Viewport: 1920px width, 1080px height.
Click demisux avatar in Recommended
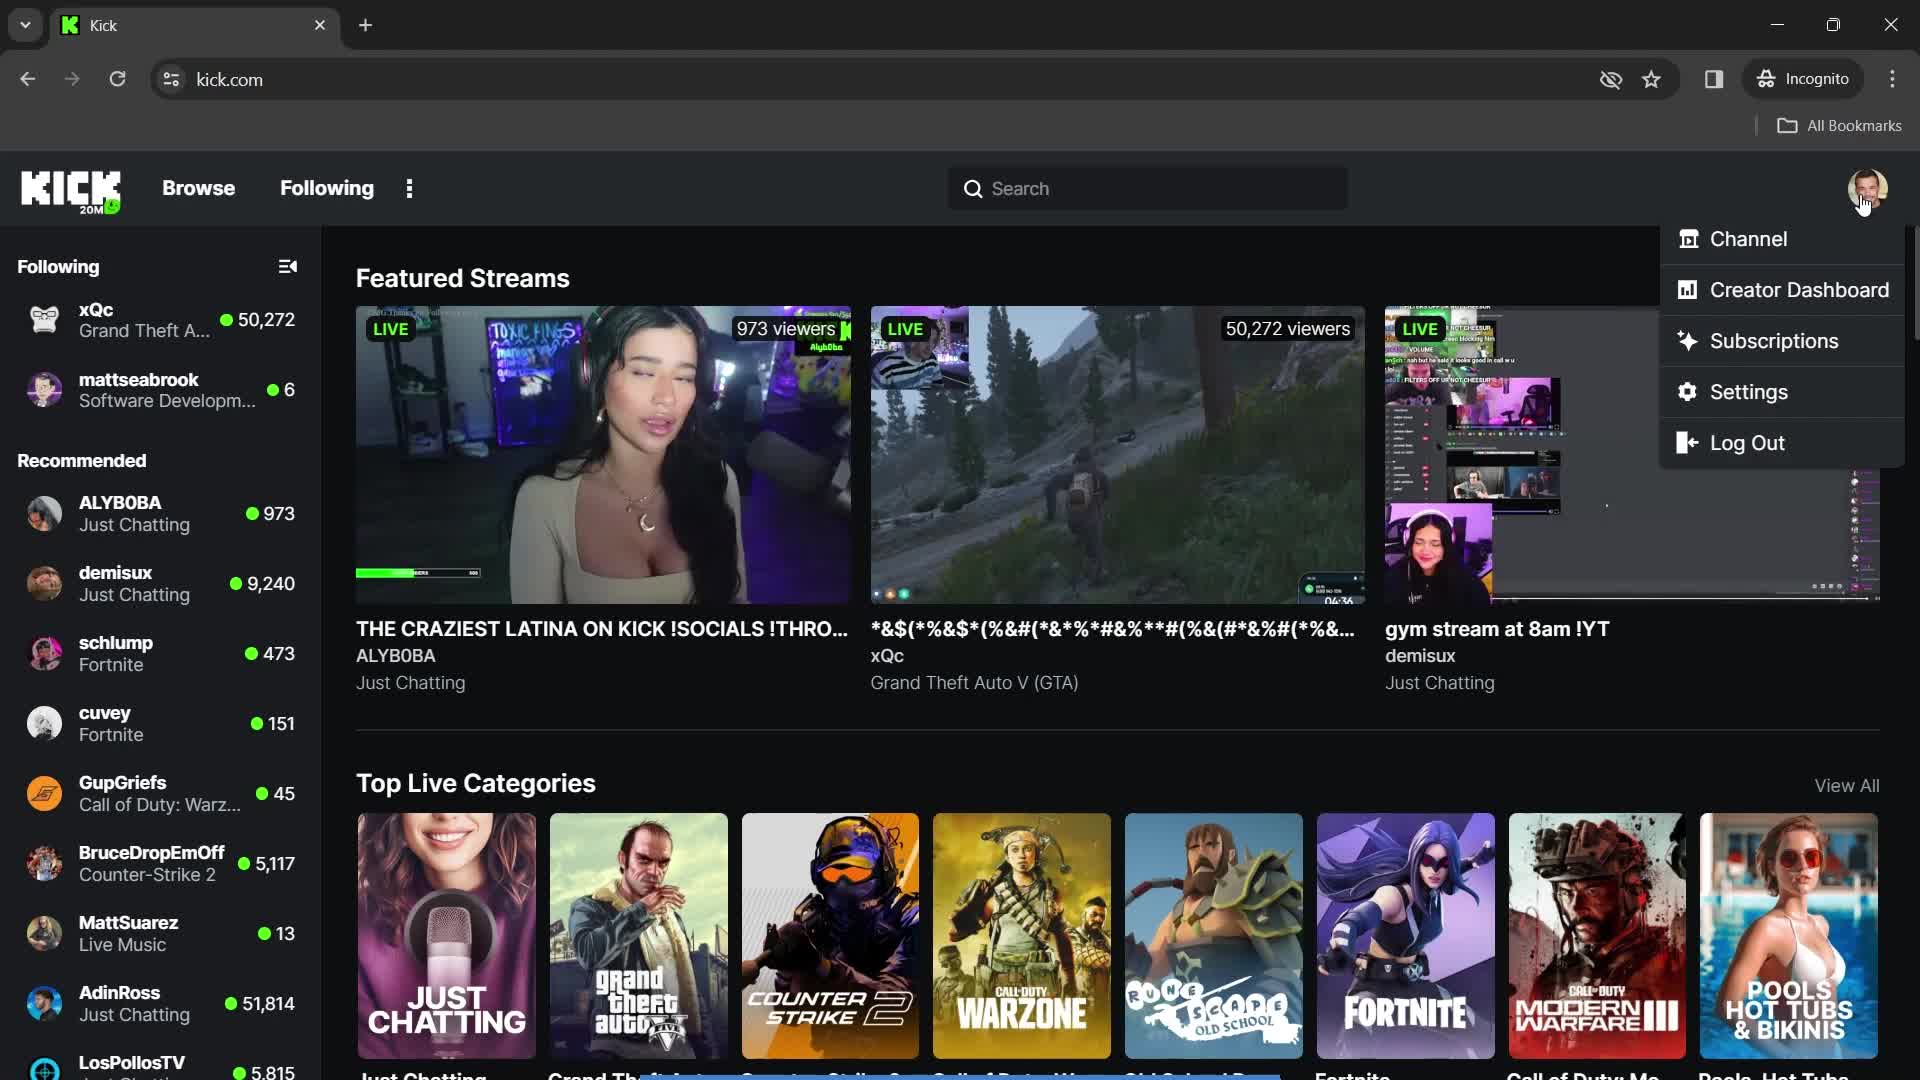click(44, 584)
